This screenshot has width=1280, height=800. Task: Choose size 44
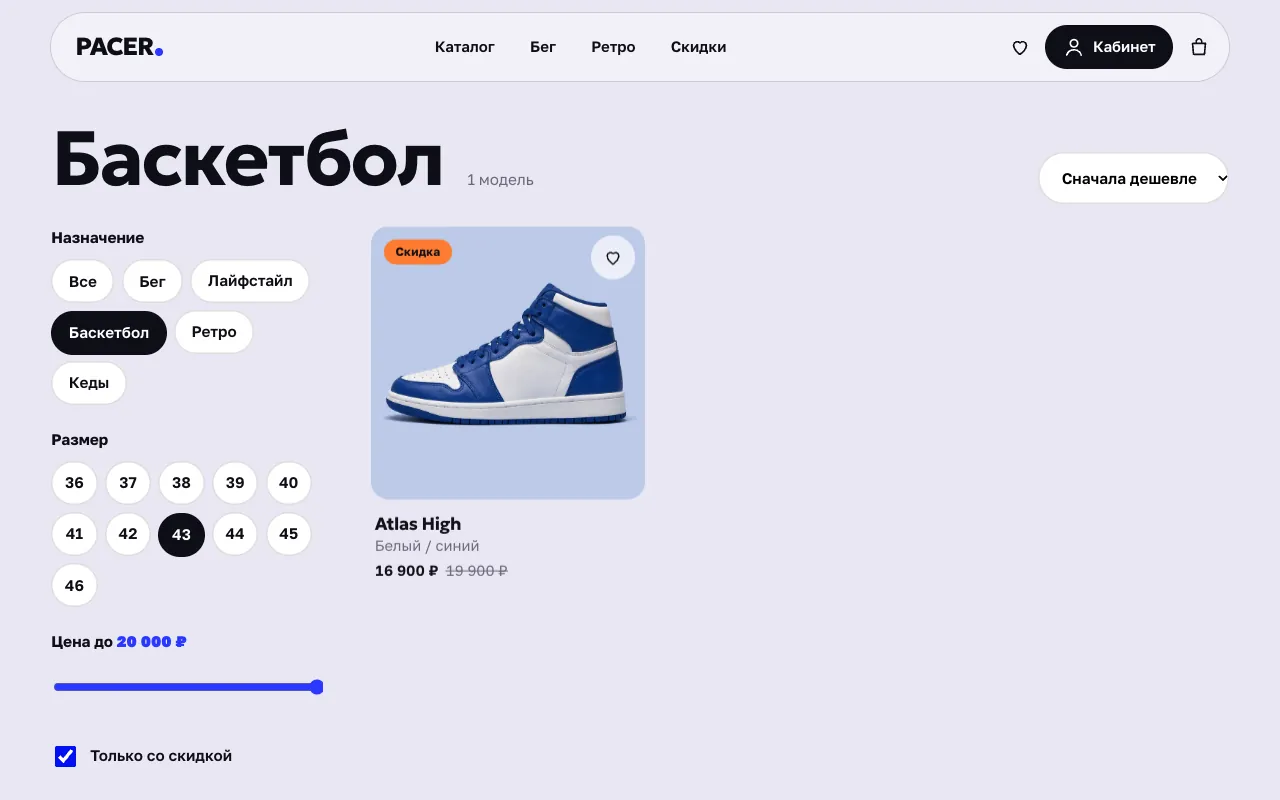235,534
